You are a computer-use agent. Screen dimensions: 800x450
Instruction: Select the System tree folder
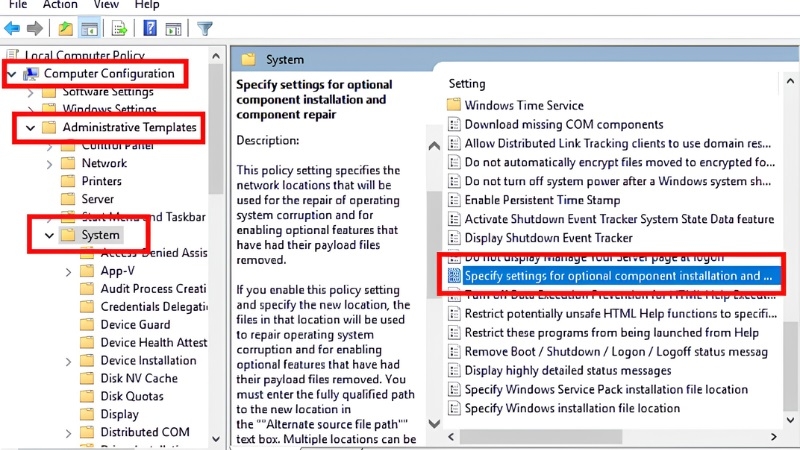tap(100, 235)
